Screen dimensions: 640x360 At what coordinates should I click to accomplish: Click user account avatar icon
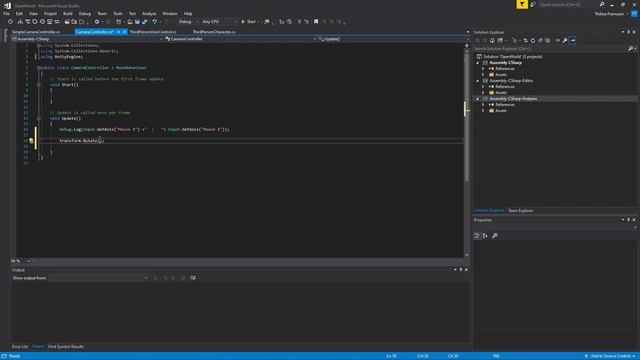[x=634, y=14]
